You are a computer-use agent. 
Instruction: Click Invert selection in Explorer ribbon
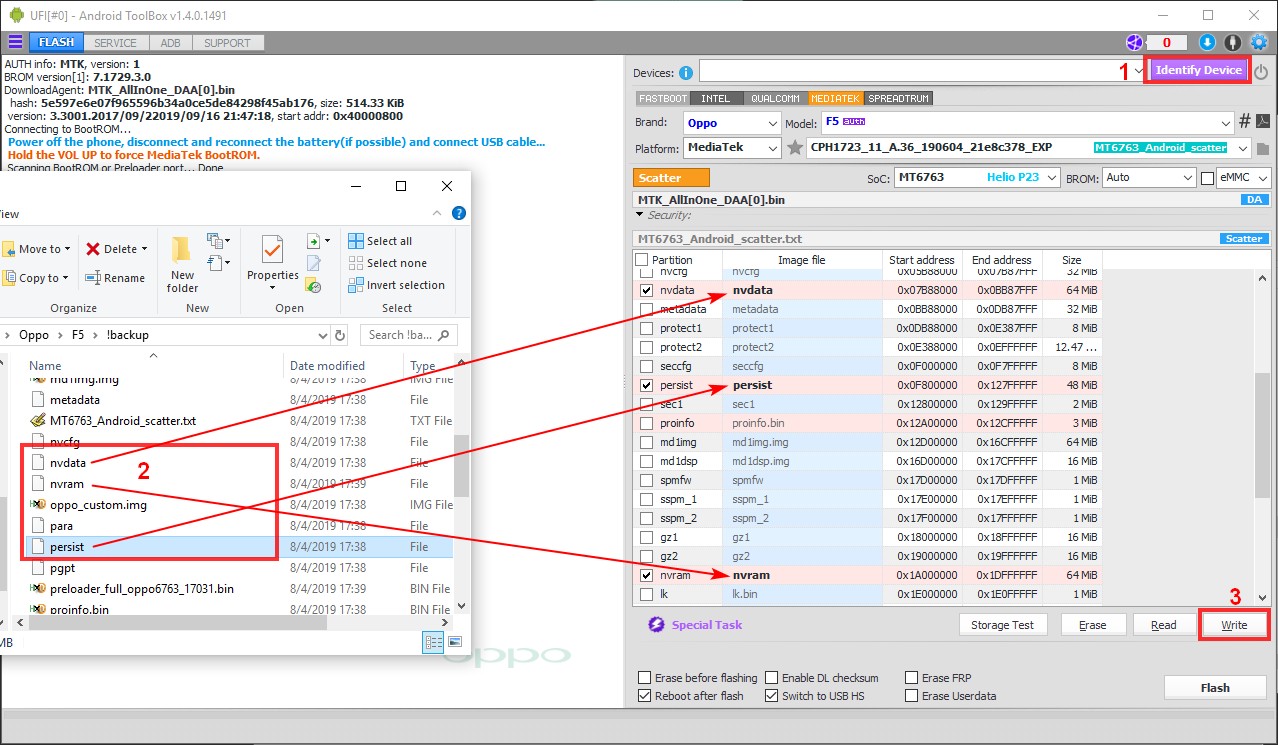(396, 285)
